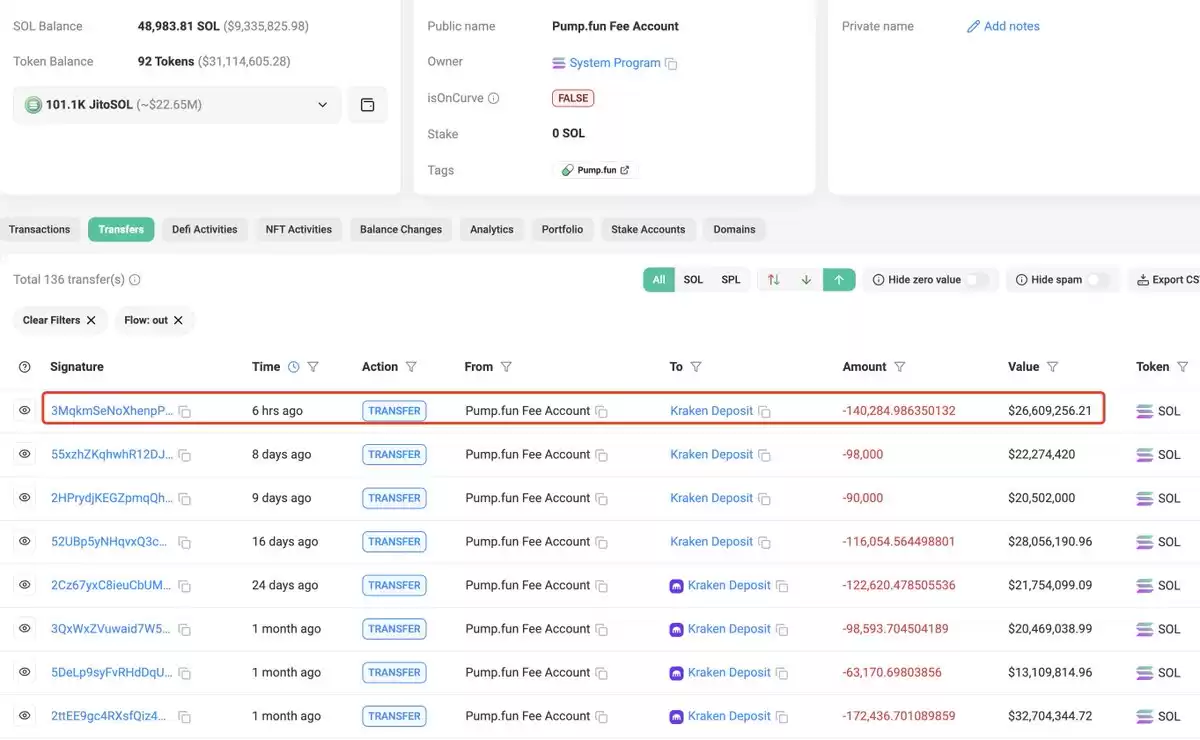Viewport: 1200px width, 740px height.
Task: Click the Time column clock icon
Action: pos(294,367)
